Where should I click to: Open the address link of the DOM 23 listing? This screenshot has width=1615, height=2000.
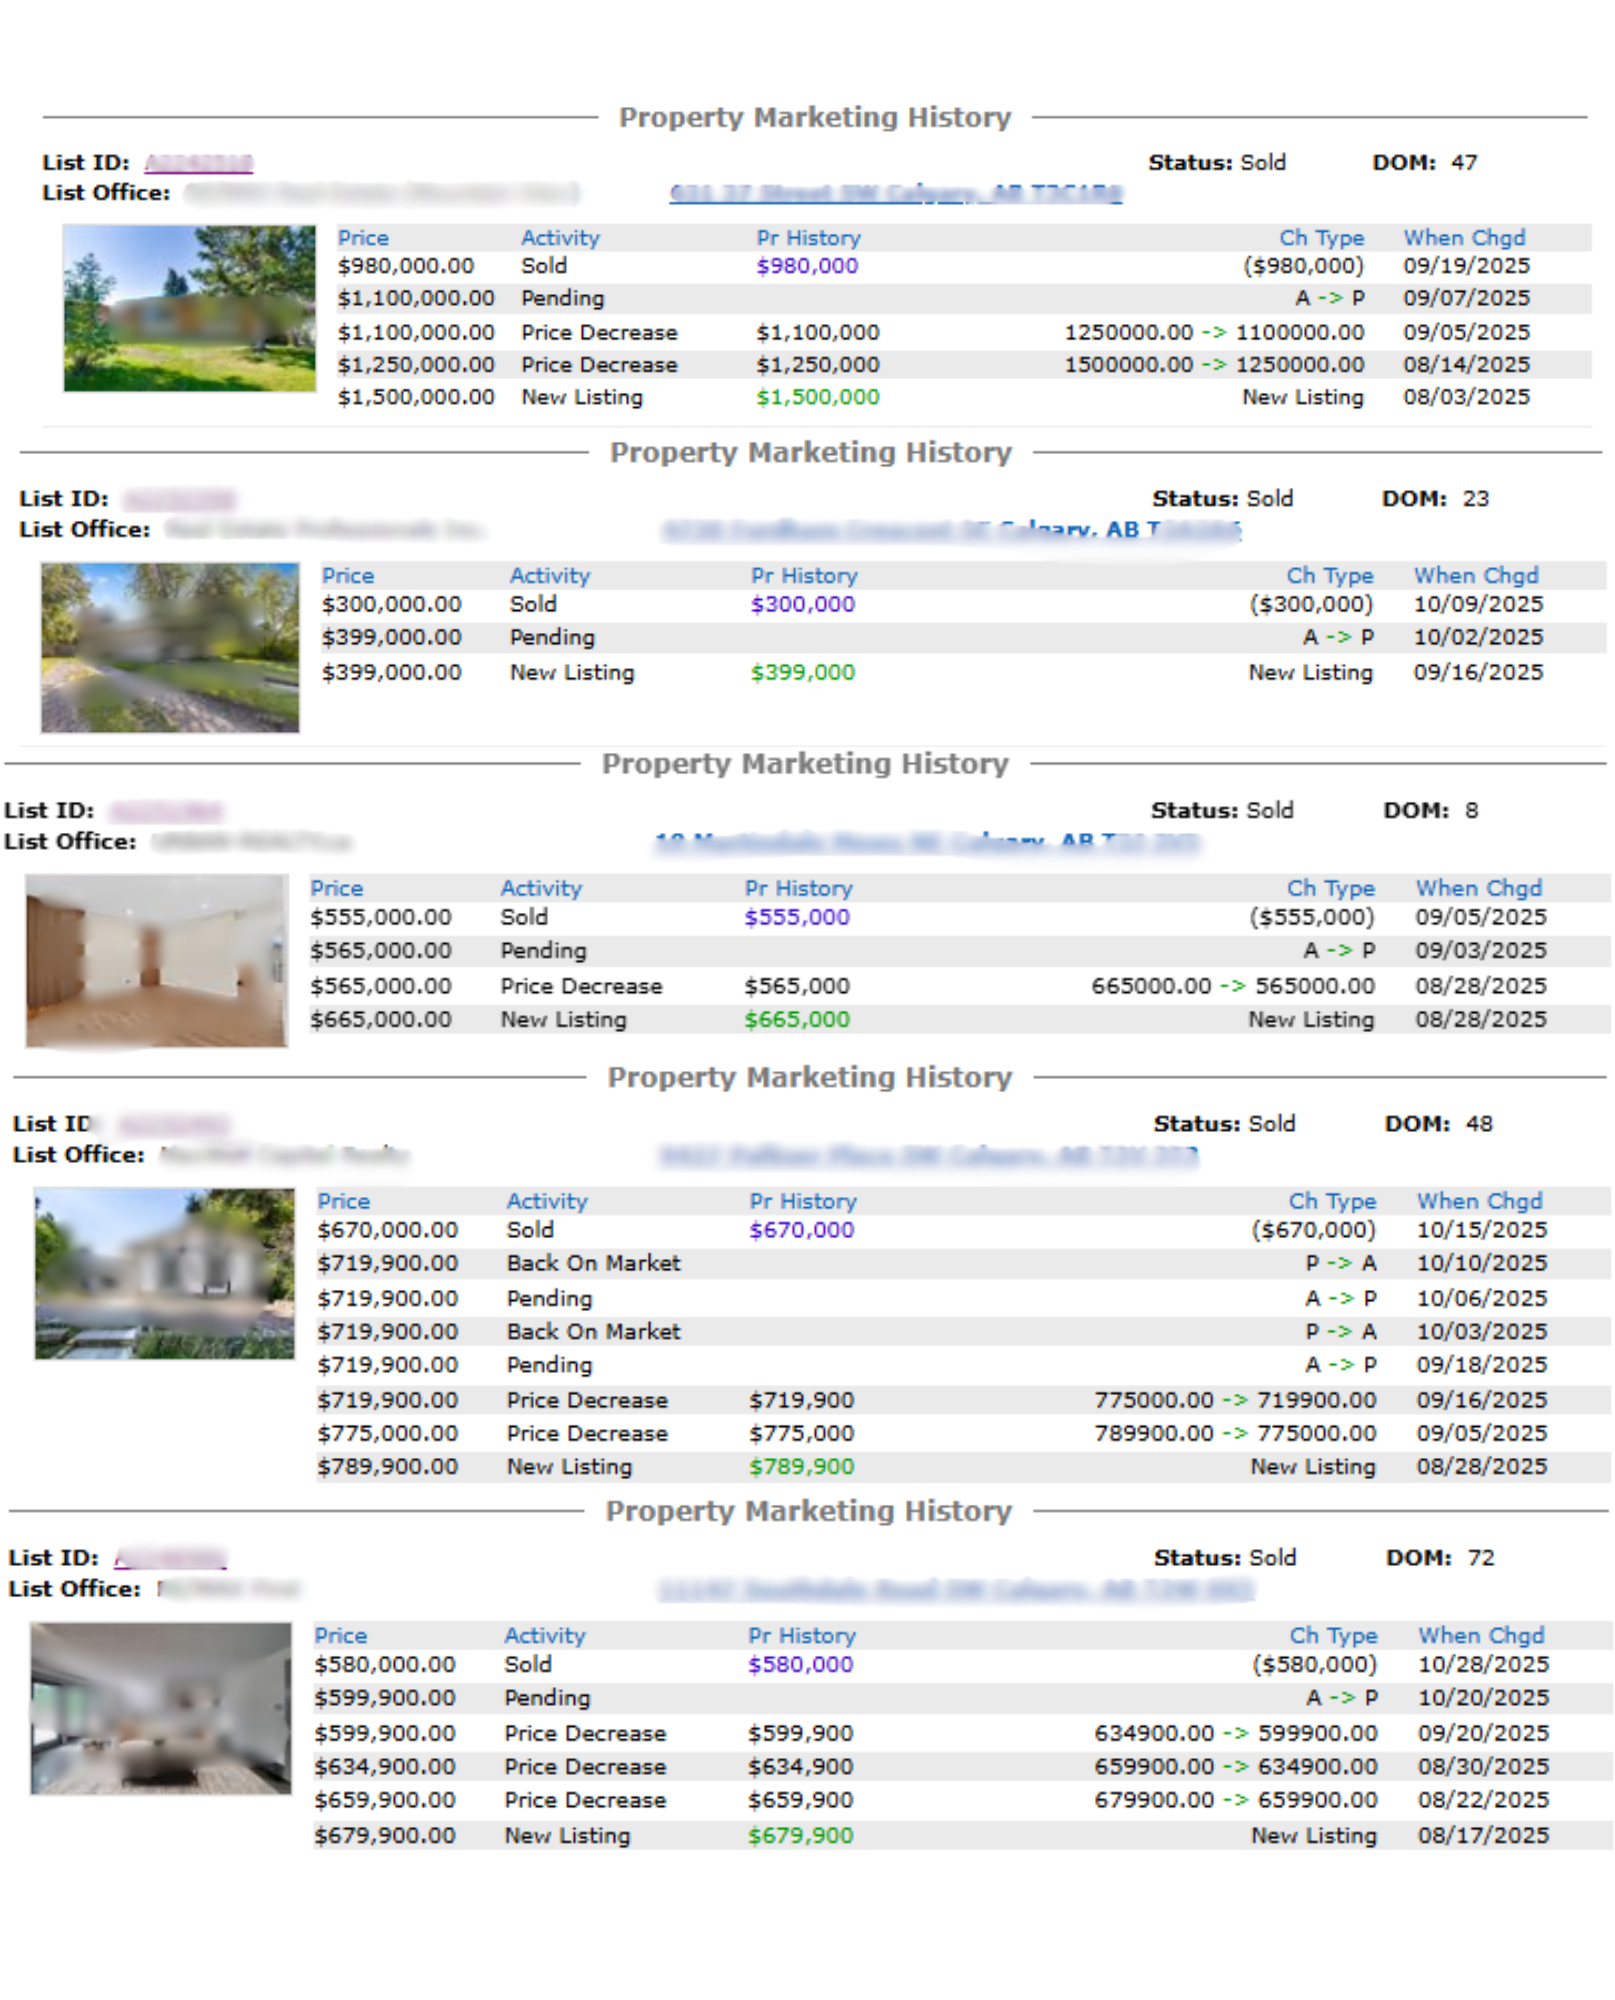click(x=951, y=530)
